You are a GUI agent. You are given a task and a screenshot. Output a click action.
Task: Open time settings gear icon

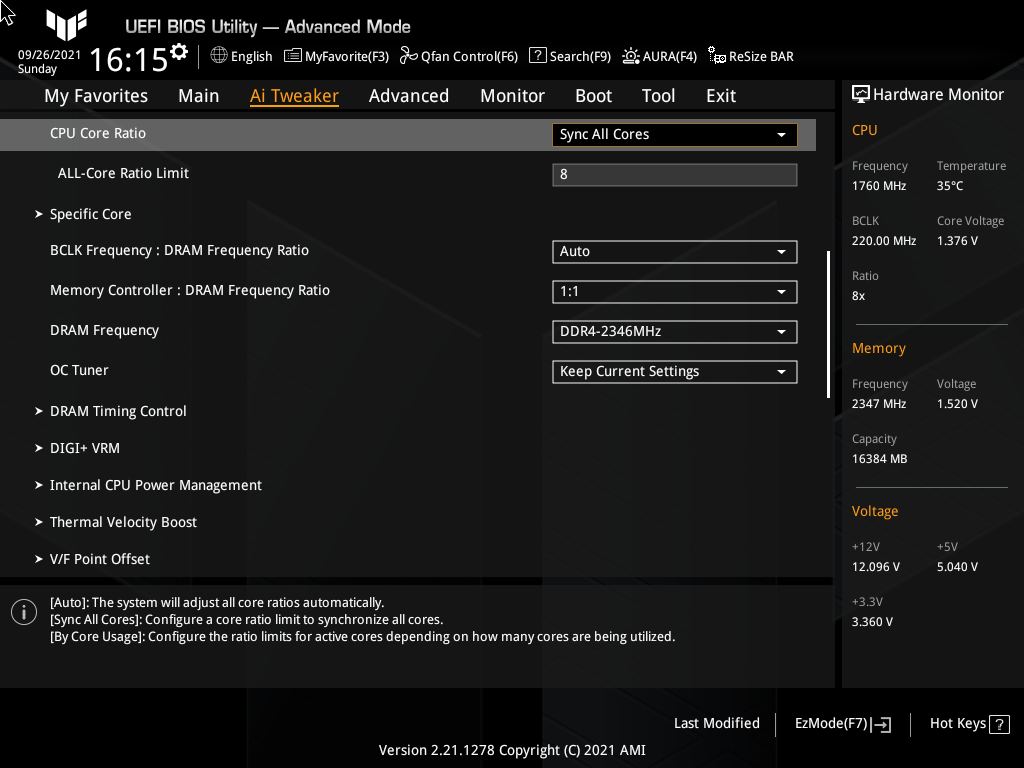[x=179, y=52]
